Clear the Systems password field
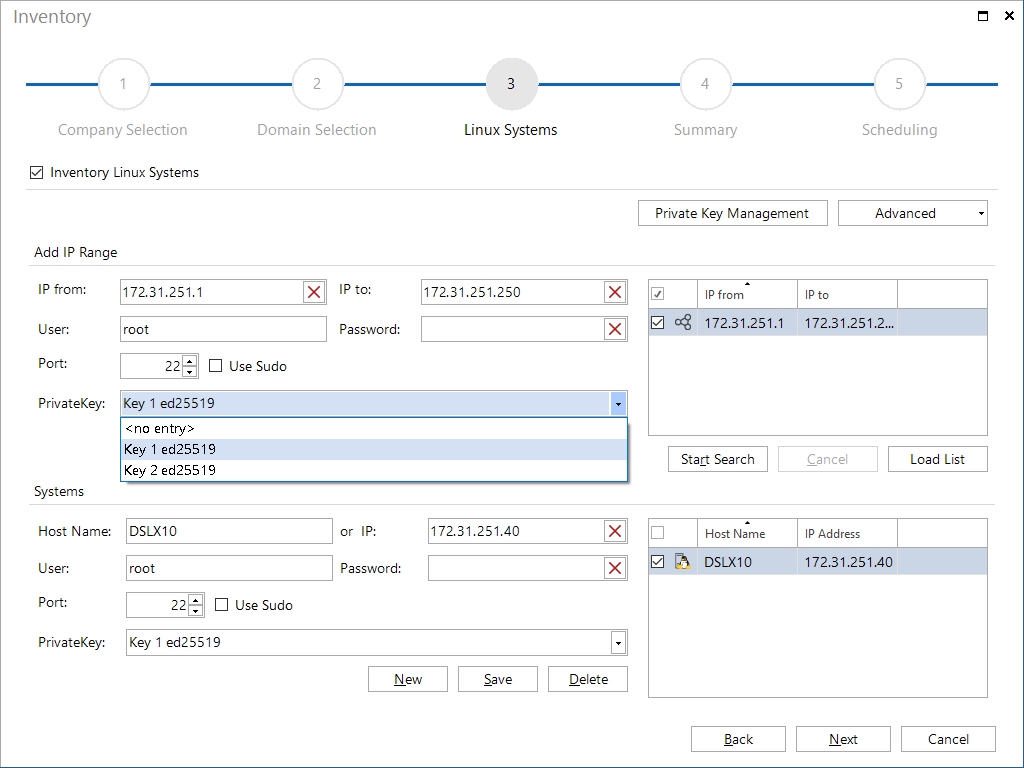 (x=616, y=567)
